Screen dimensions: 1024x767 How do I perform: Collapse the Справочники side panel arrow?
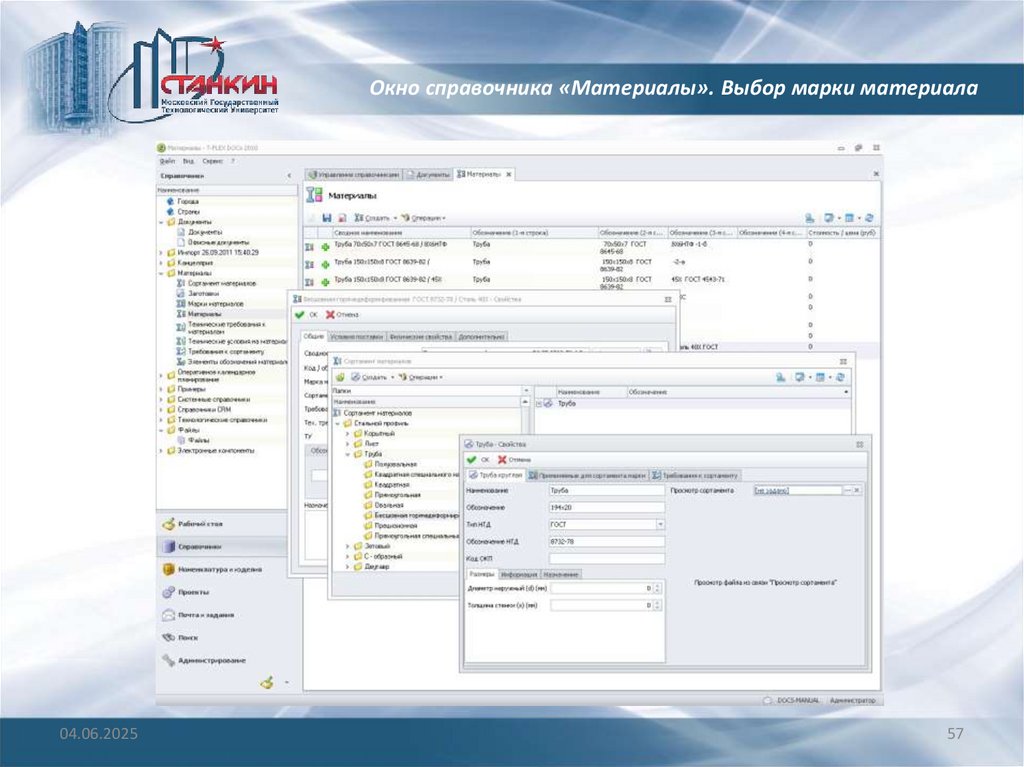coord(289,176)
